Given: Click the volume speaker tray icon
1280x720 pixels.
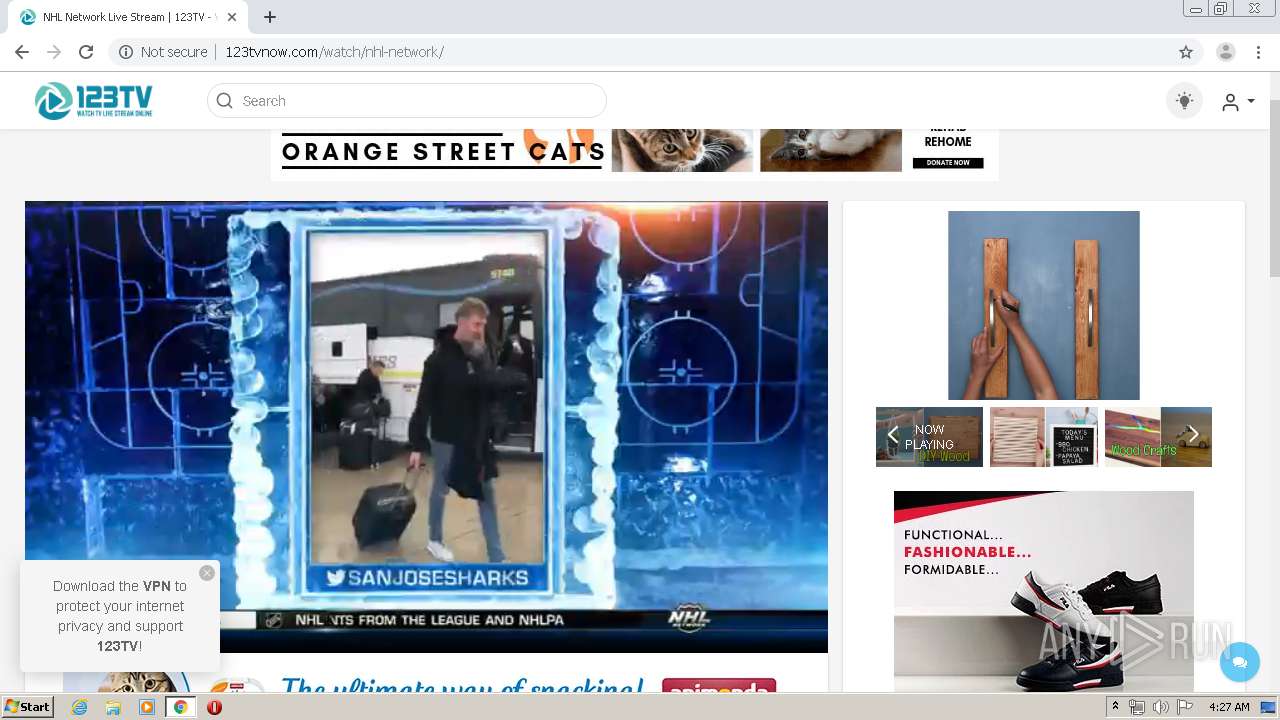Looking at the screenshot, I should (x=1160, y=707).
